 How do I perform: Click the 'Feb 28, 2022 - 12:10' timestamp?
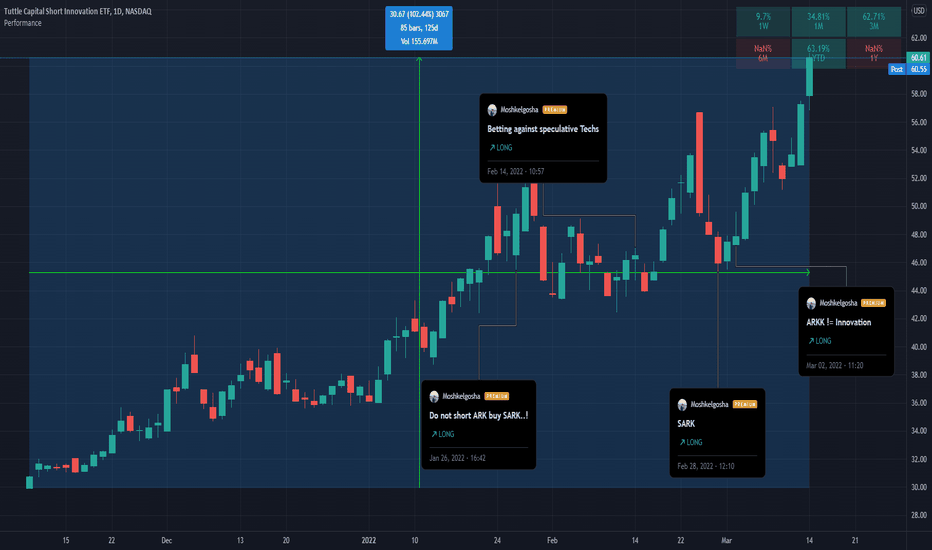click(706, 467)
